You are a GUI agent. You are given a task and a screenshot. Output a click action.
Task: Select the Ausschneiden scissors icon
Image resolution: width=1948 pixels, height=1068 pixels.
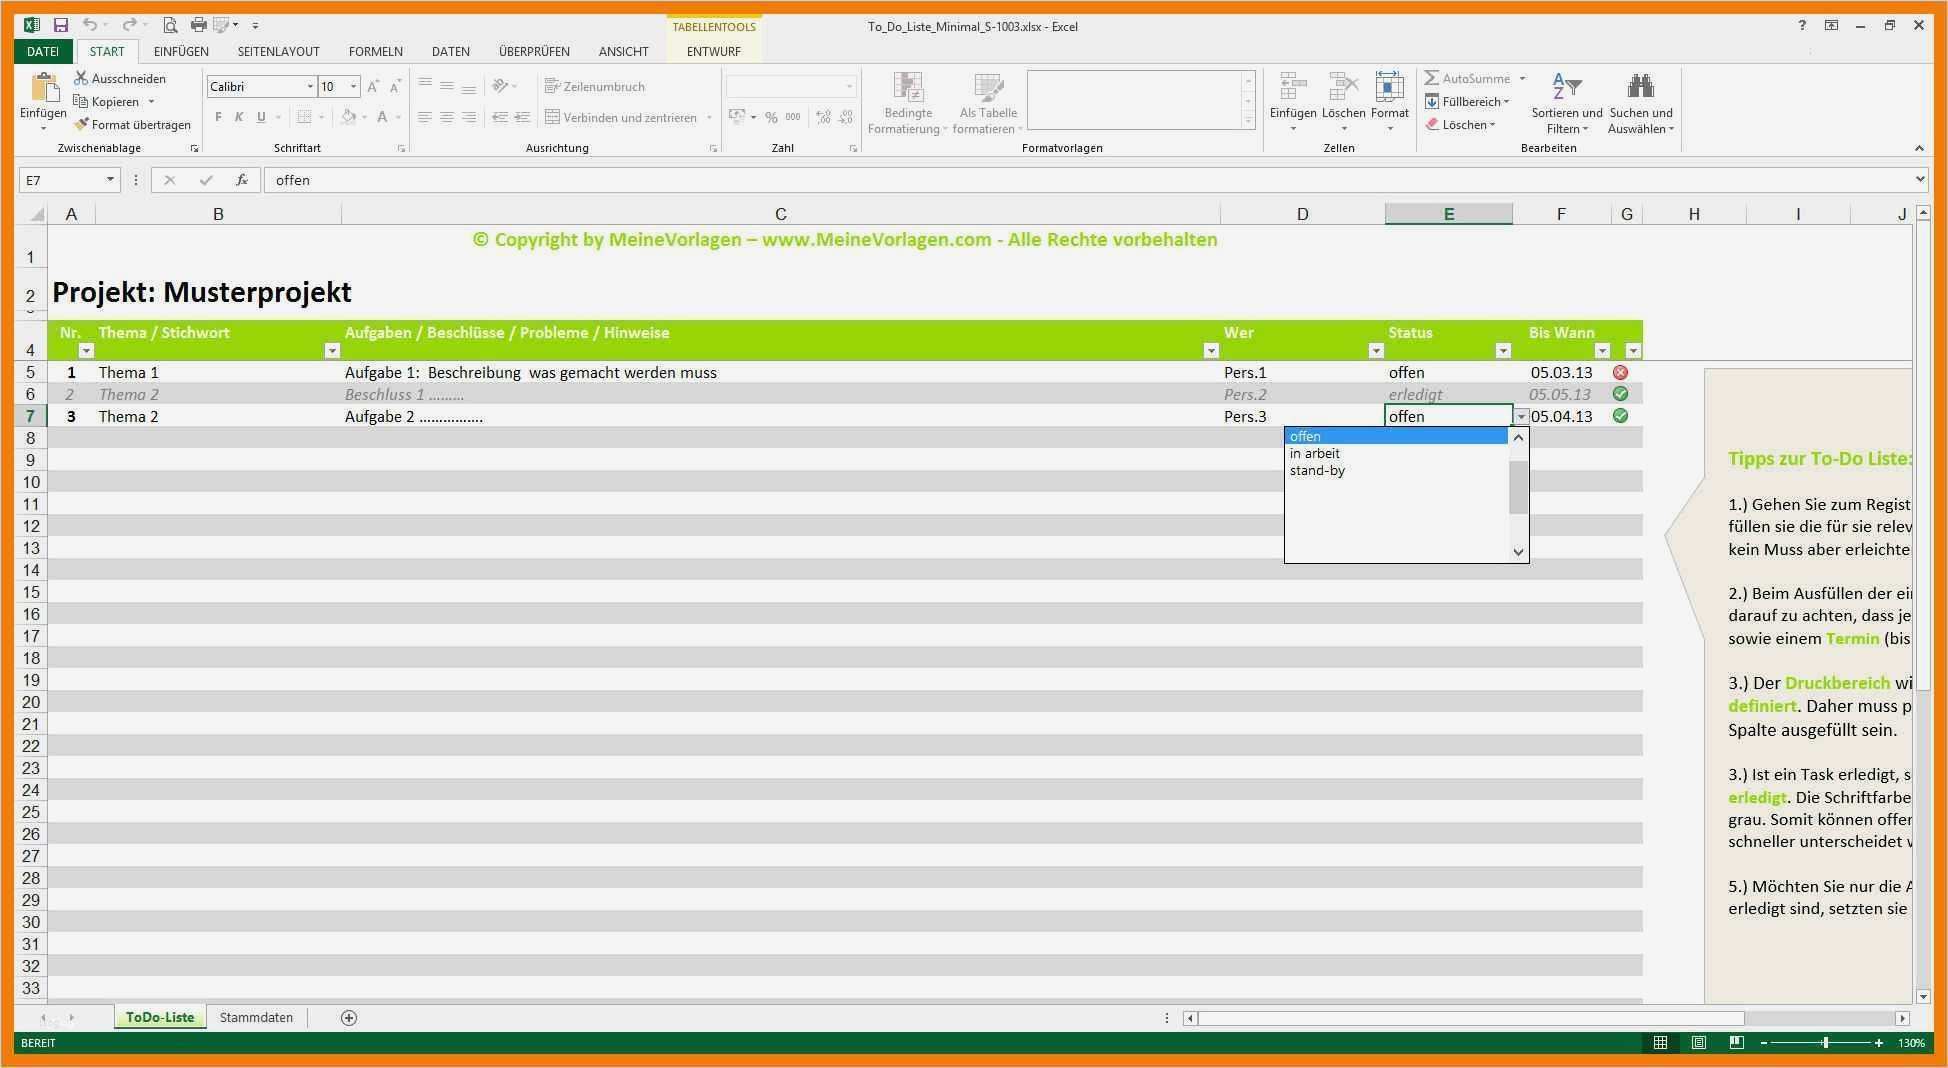point(82,78)
